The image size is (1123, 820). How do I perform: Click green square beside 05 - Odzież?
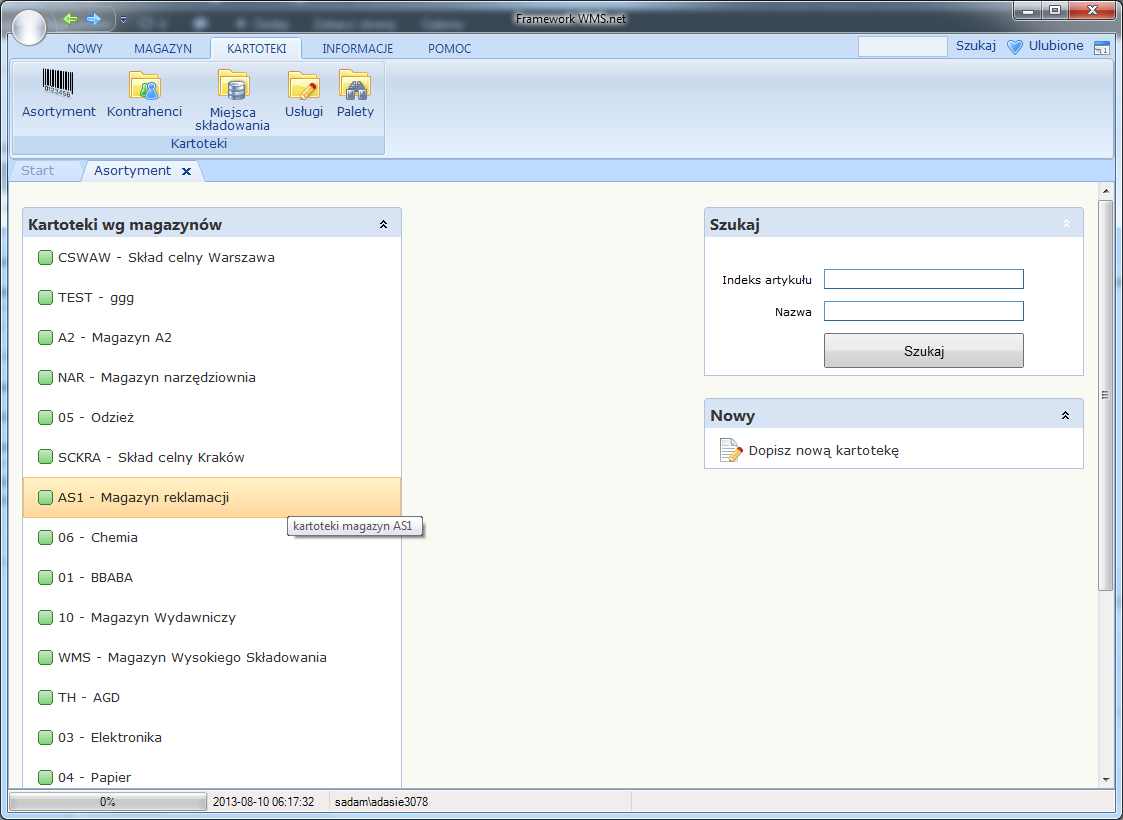45,418
